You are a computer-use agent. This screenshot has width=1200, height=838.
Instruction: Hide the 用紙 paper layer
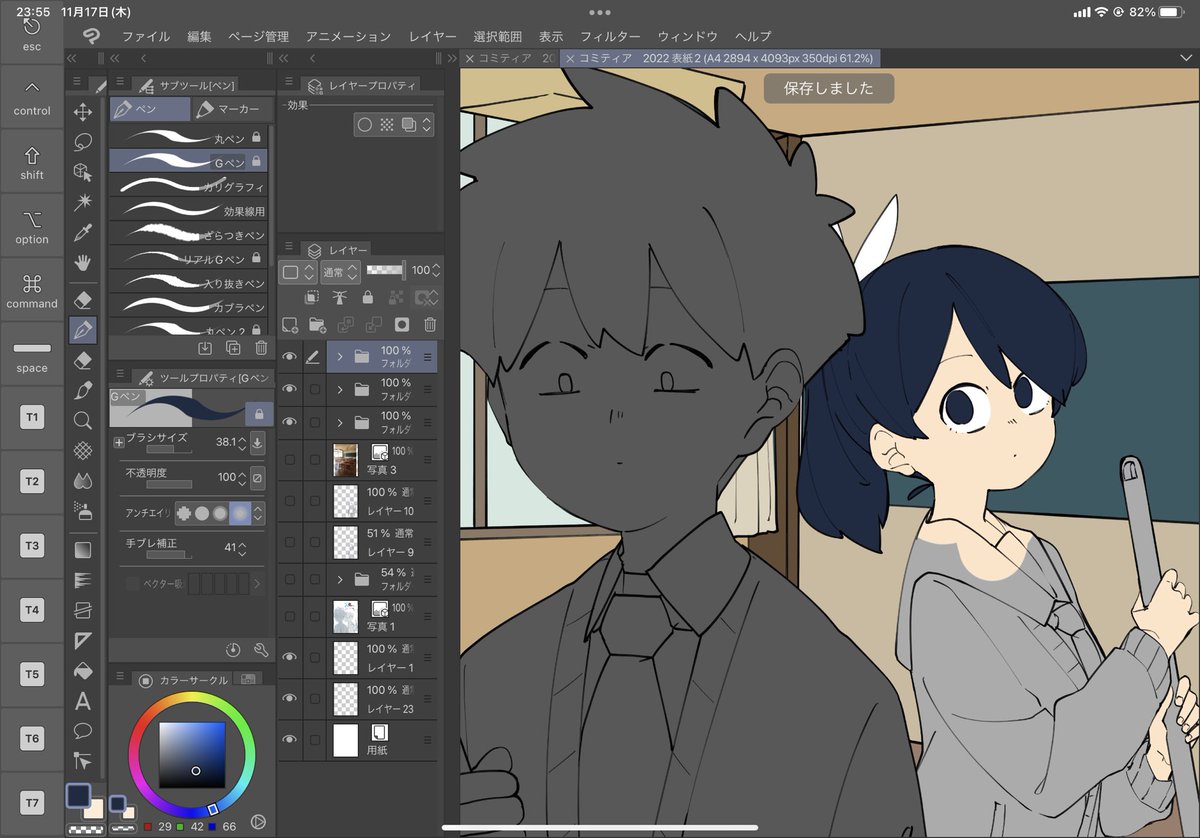click(290, 739)
